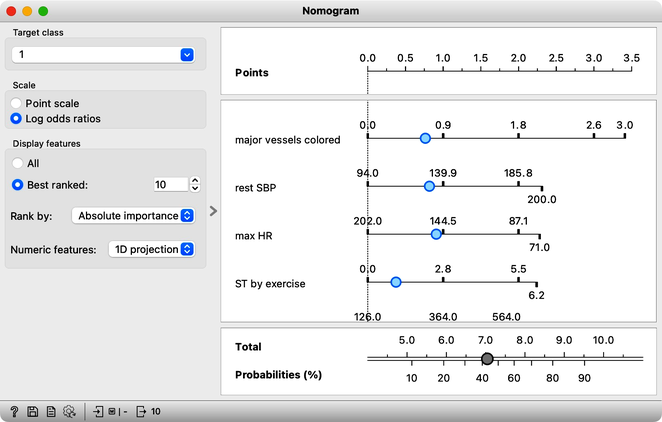
Task: Click the Best ranked number stepper arrows
Action: [x=195, y=184]
